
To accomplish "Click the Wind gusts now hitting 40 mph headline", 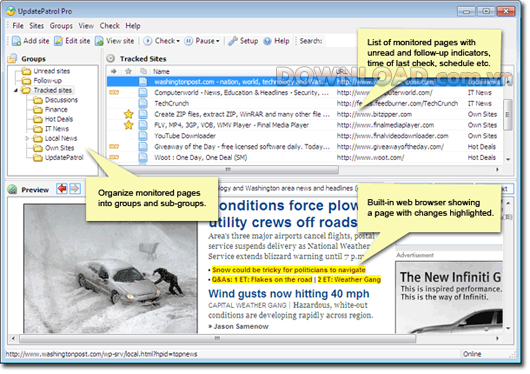I will click(x=289, y=294).
